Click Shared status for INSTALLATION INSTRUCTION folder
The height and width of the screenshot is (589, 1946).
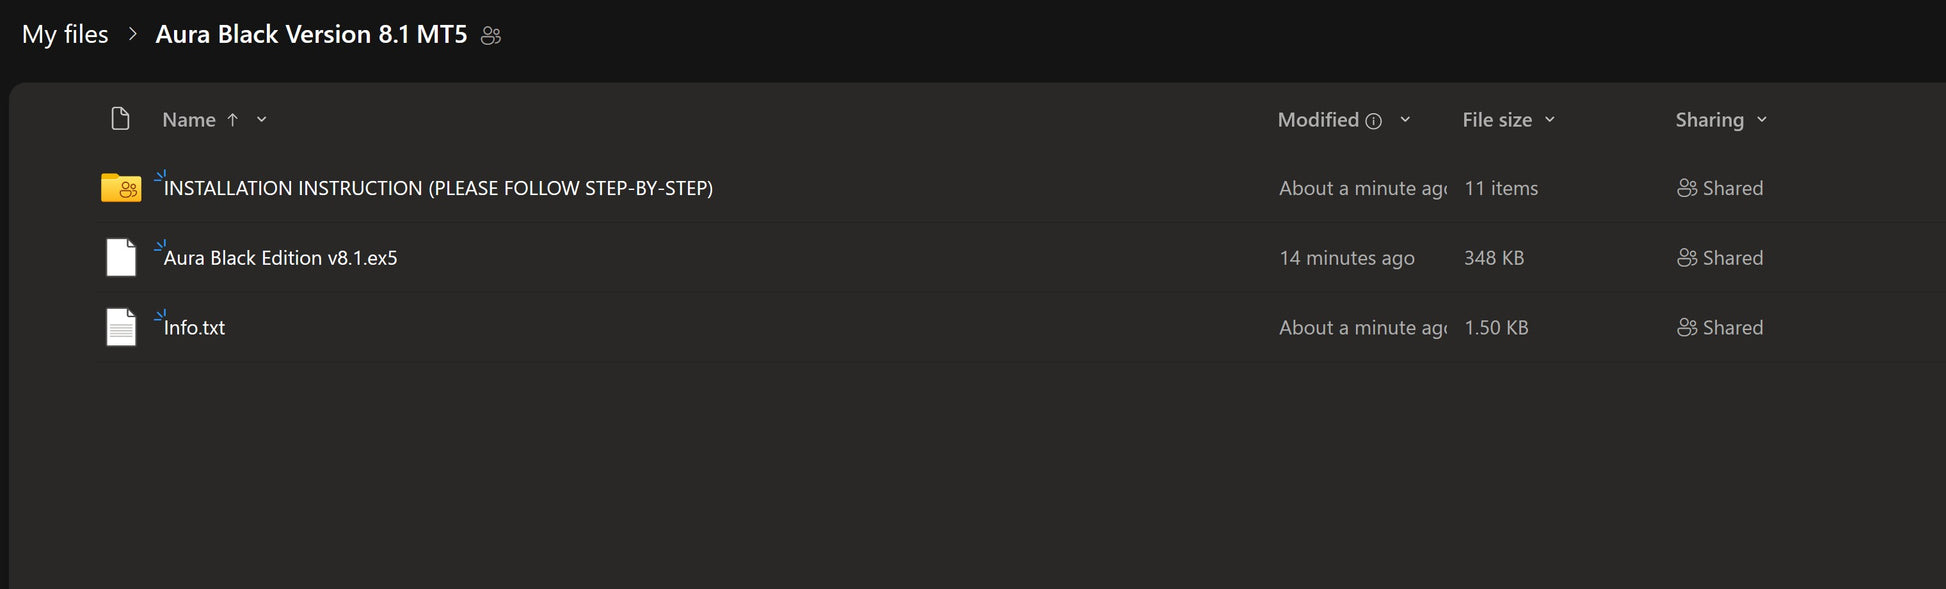(1720, 188)
